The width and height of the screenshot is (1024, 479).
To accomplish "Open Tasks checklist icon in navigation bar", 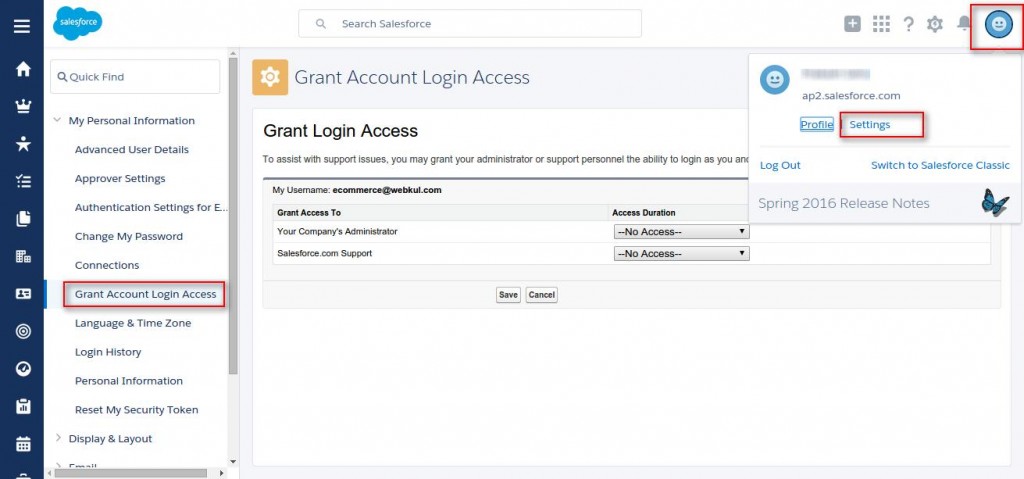I will [x=23, y=182].
